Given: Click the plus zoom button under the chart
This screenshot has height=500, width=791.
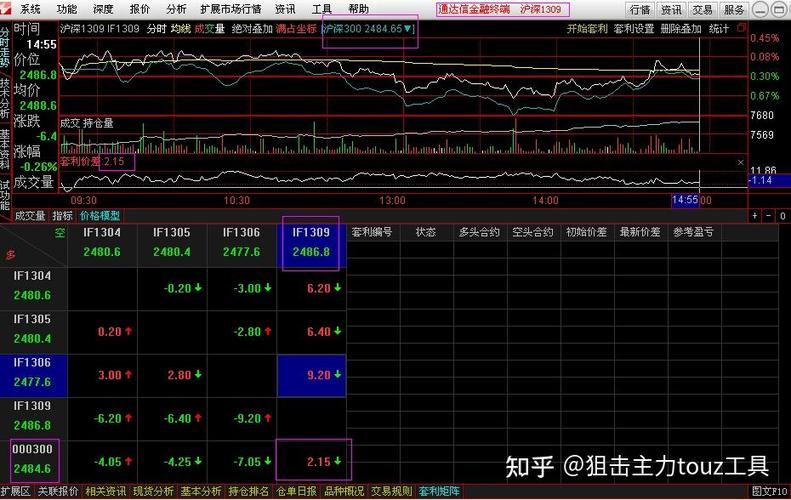Looking at the screenshot, I should [755, 216].
